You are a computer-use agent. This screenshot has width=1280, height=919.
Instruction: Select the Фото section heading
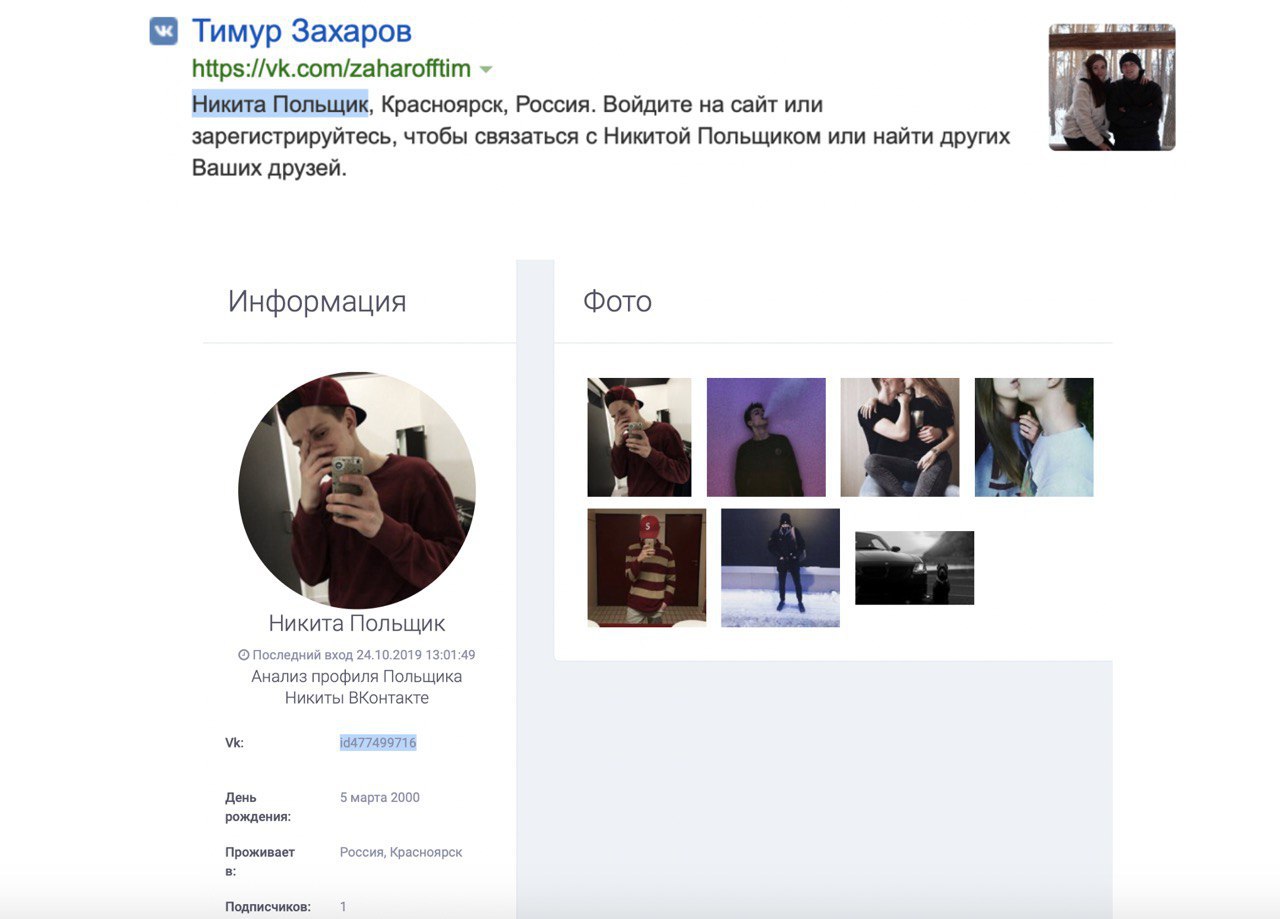[617, 301]
